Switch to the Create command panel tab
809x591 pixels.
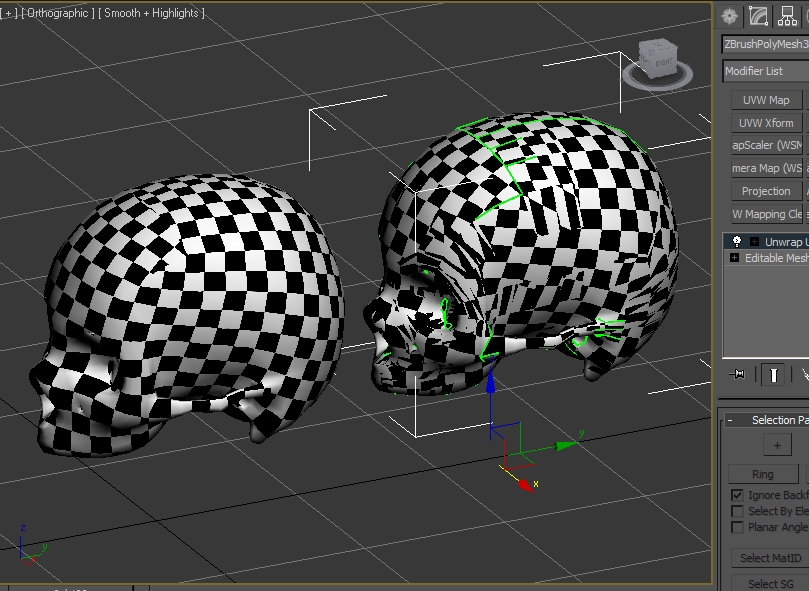[x=729, y=14]
